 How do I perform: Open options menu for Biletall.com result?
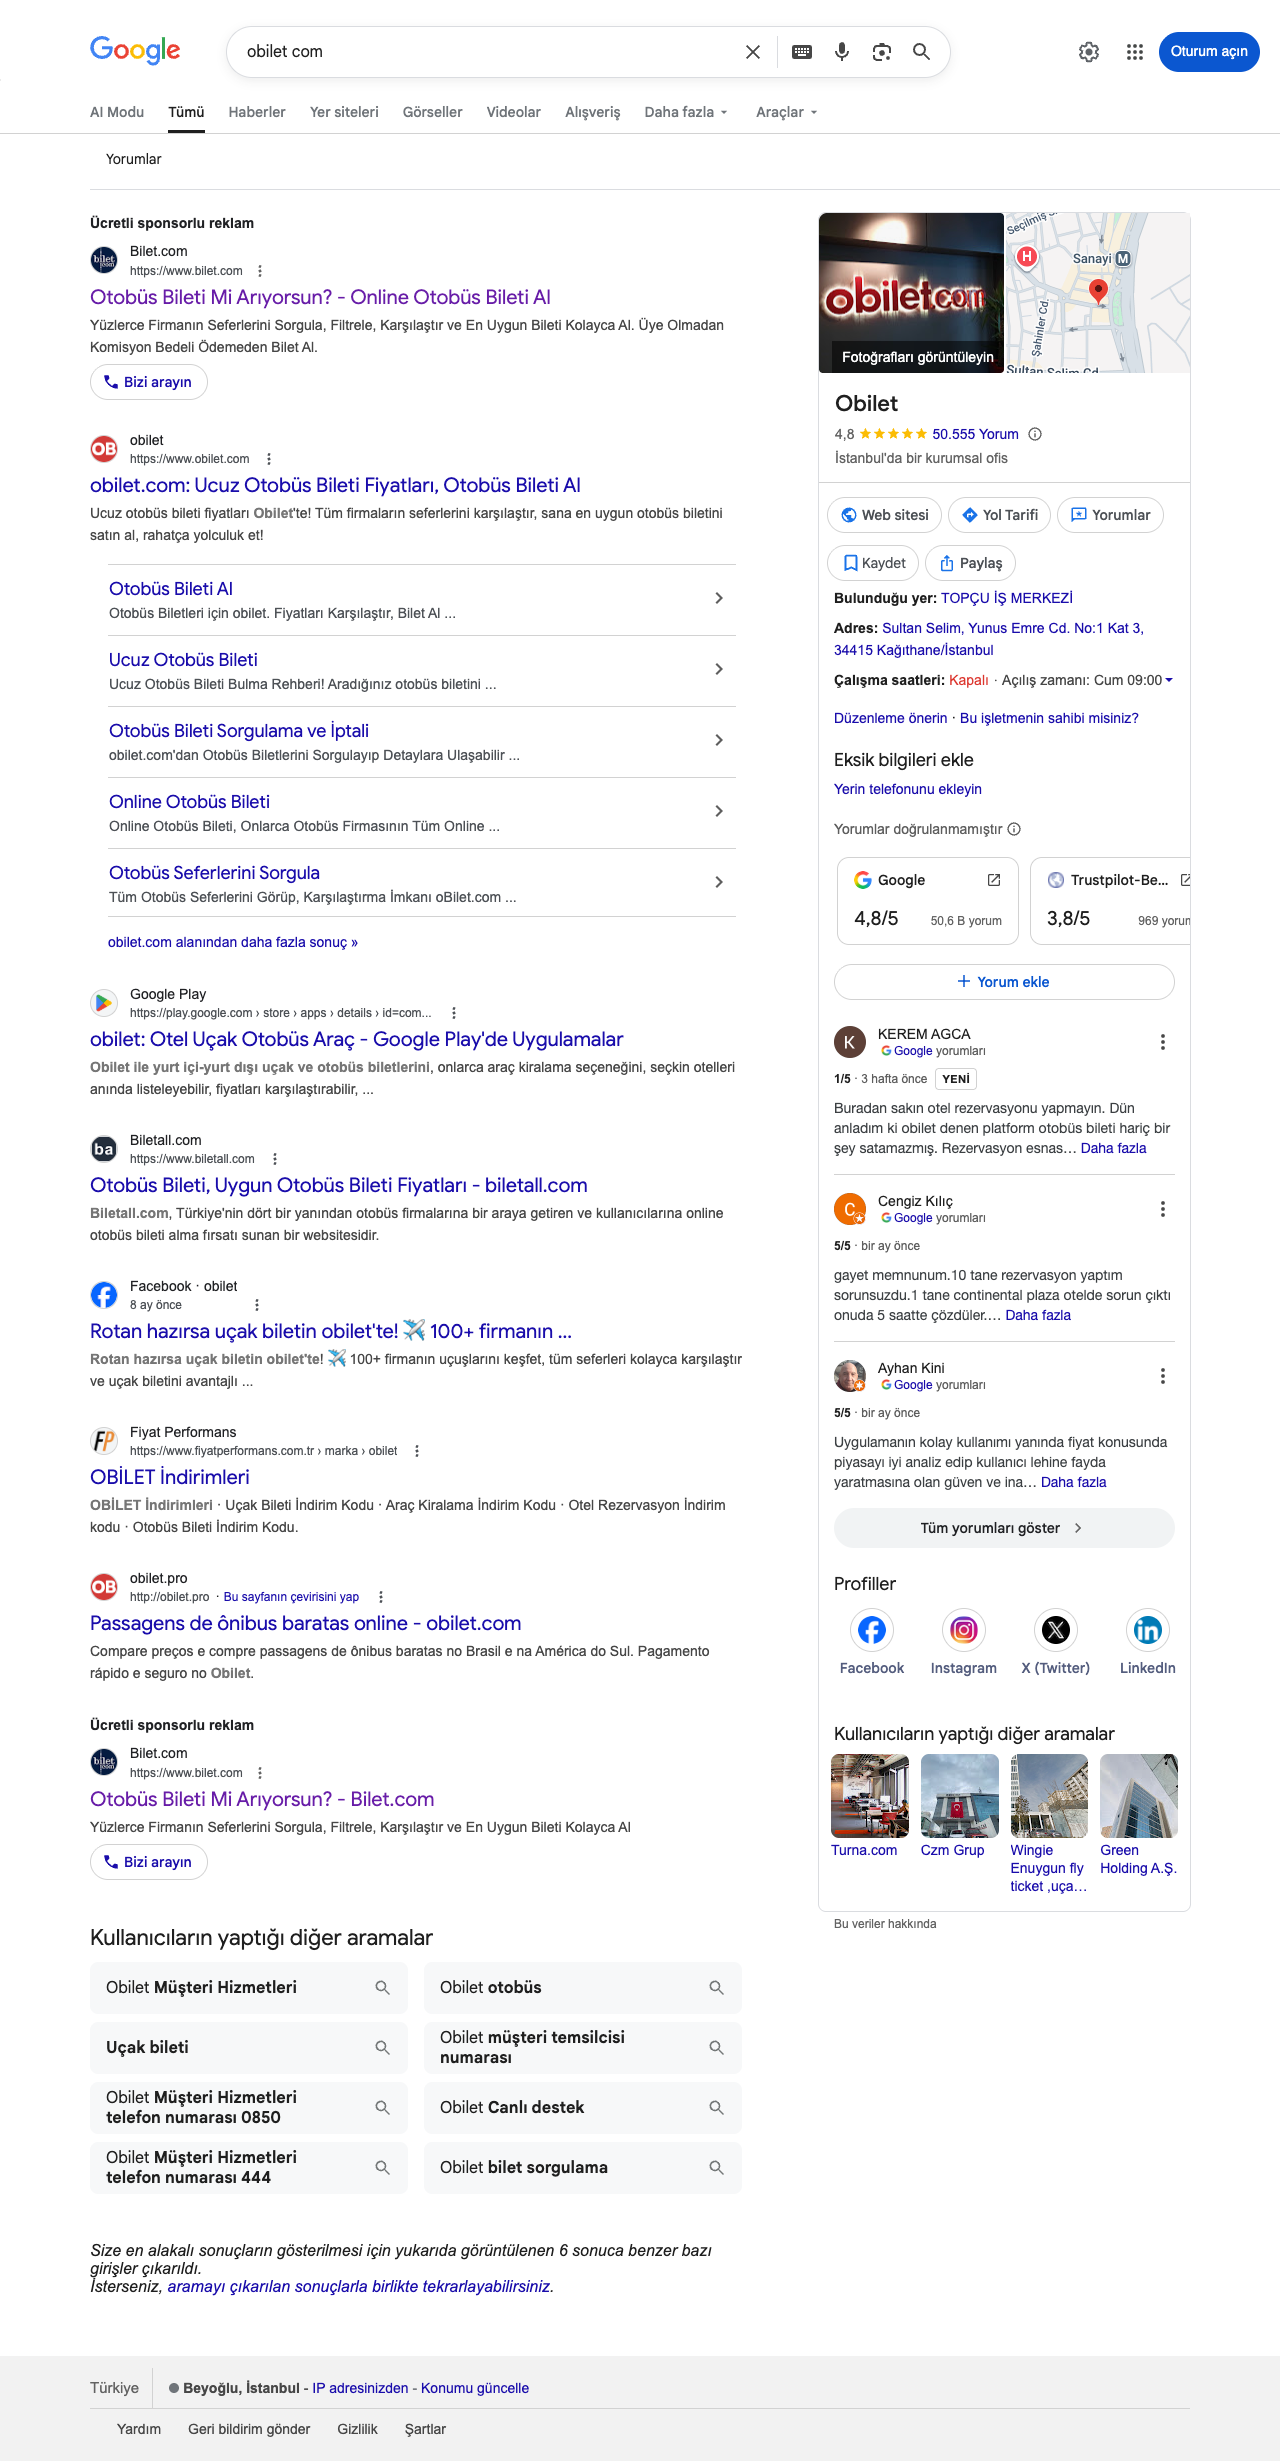click(x=275, y=1159)
